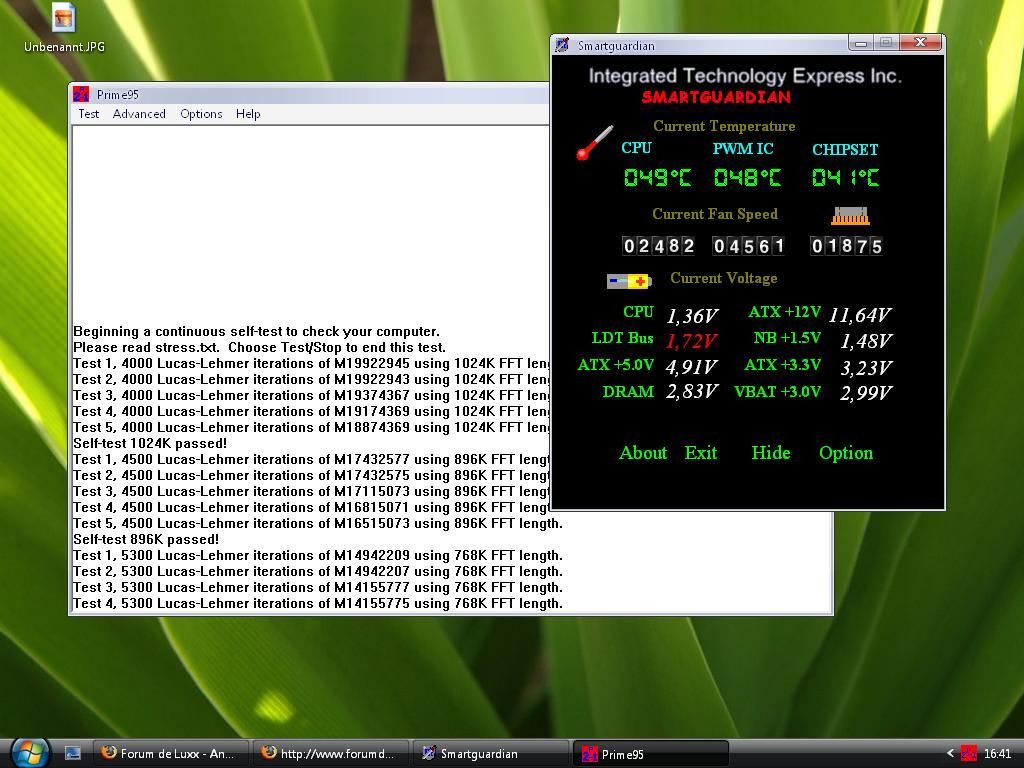Click Exit in Smartguardian
Image resolution: width=1024 pixels, height=768 pixels.
coord(701,453)
